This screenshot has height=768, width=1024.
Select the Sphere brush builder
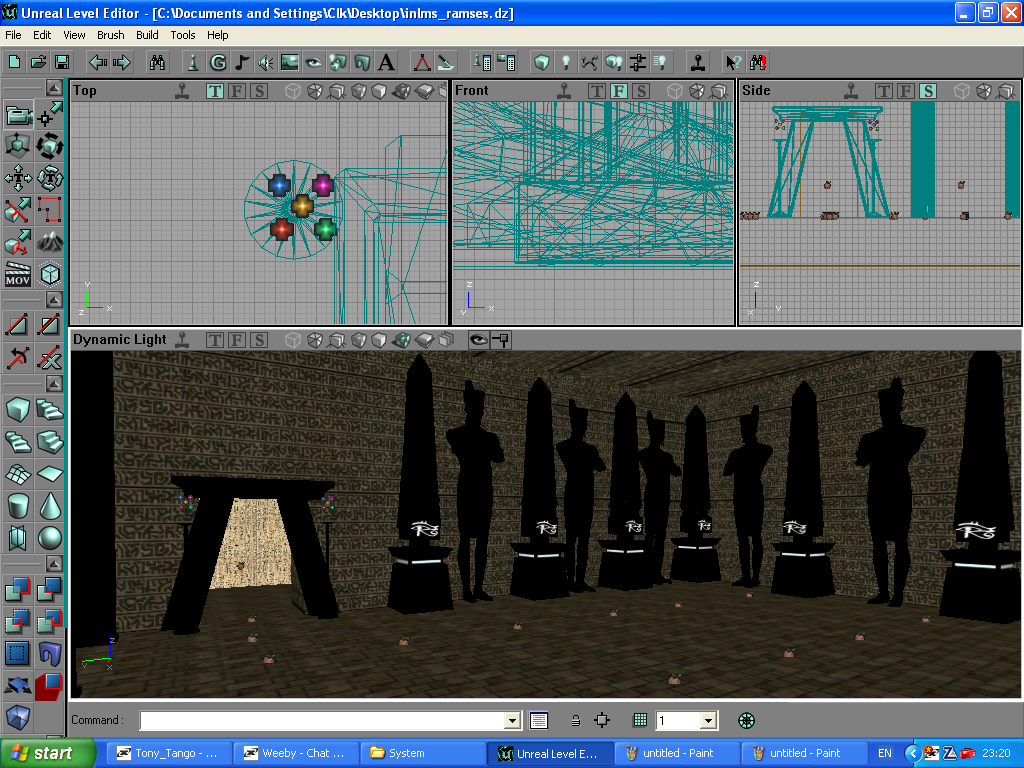click(50, 539)
